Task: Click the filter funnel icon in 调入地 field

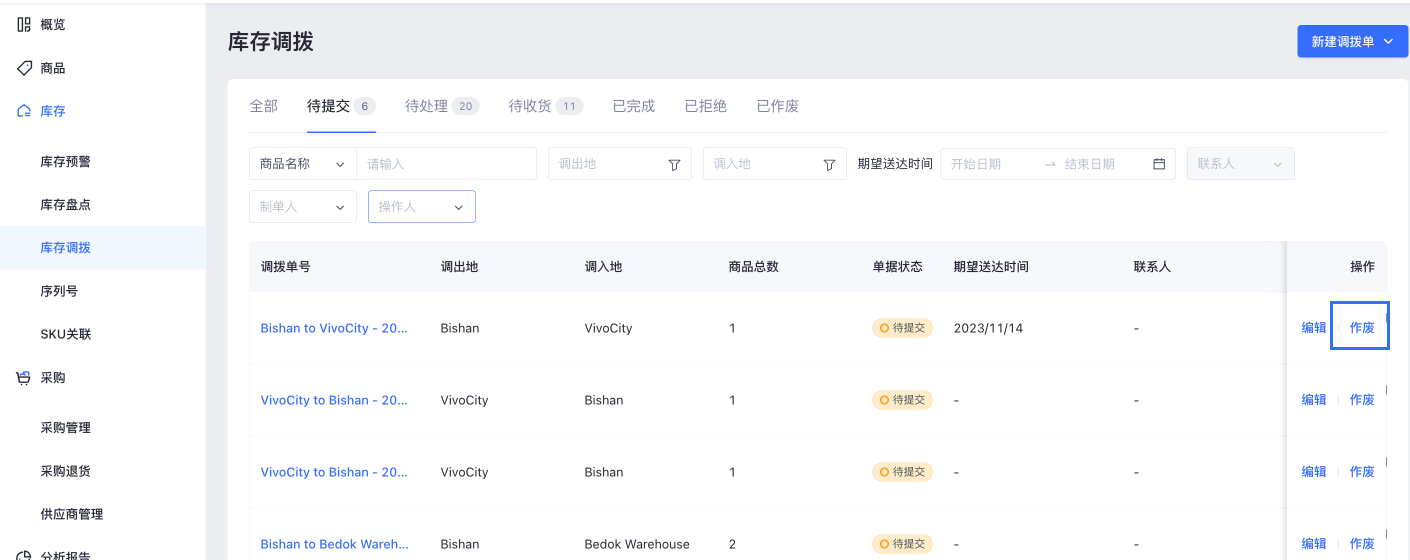Action: tap(829, 164)
